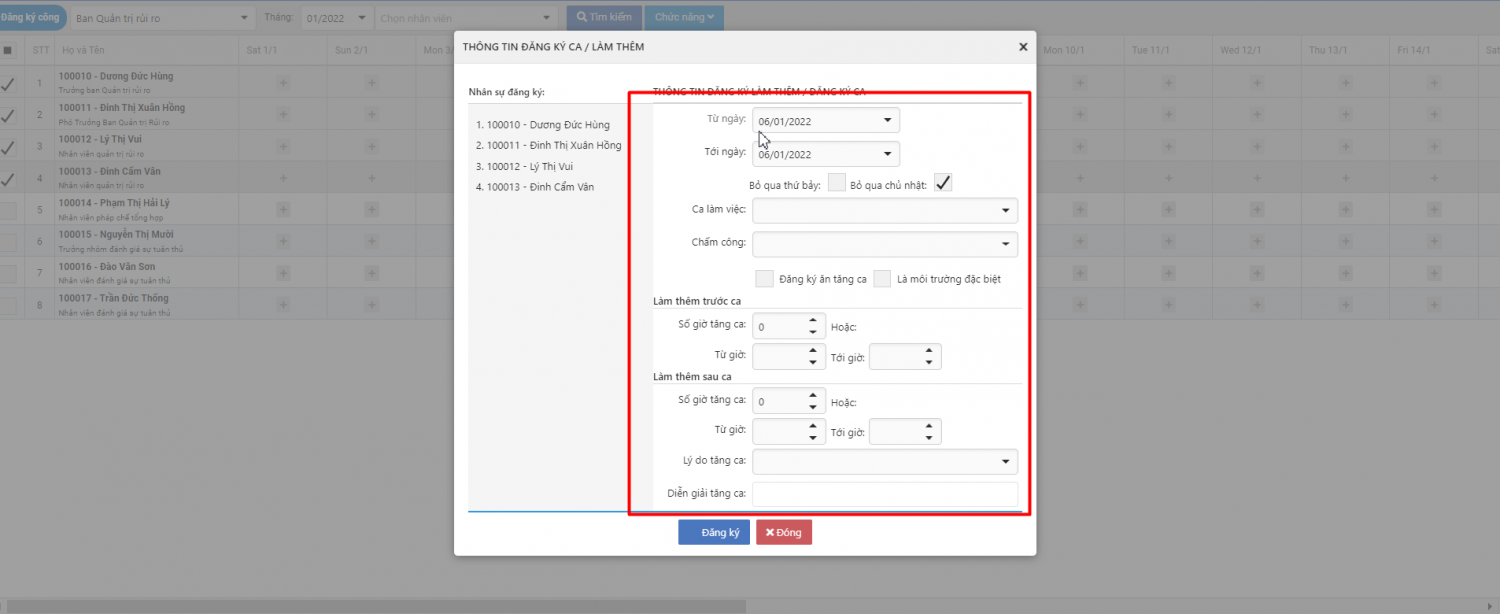Open the Ban Quản trị rủi ro department dropdown

[162, 18]
